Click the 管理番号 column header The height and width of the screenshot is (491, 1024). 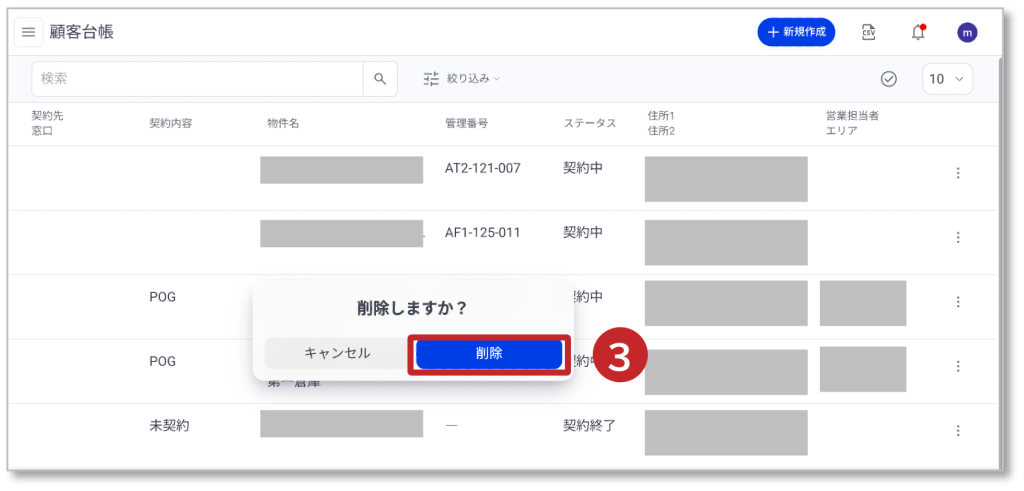466,123
